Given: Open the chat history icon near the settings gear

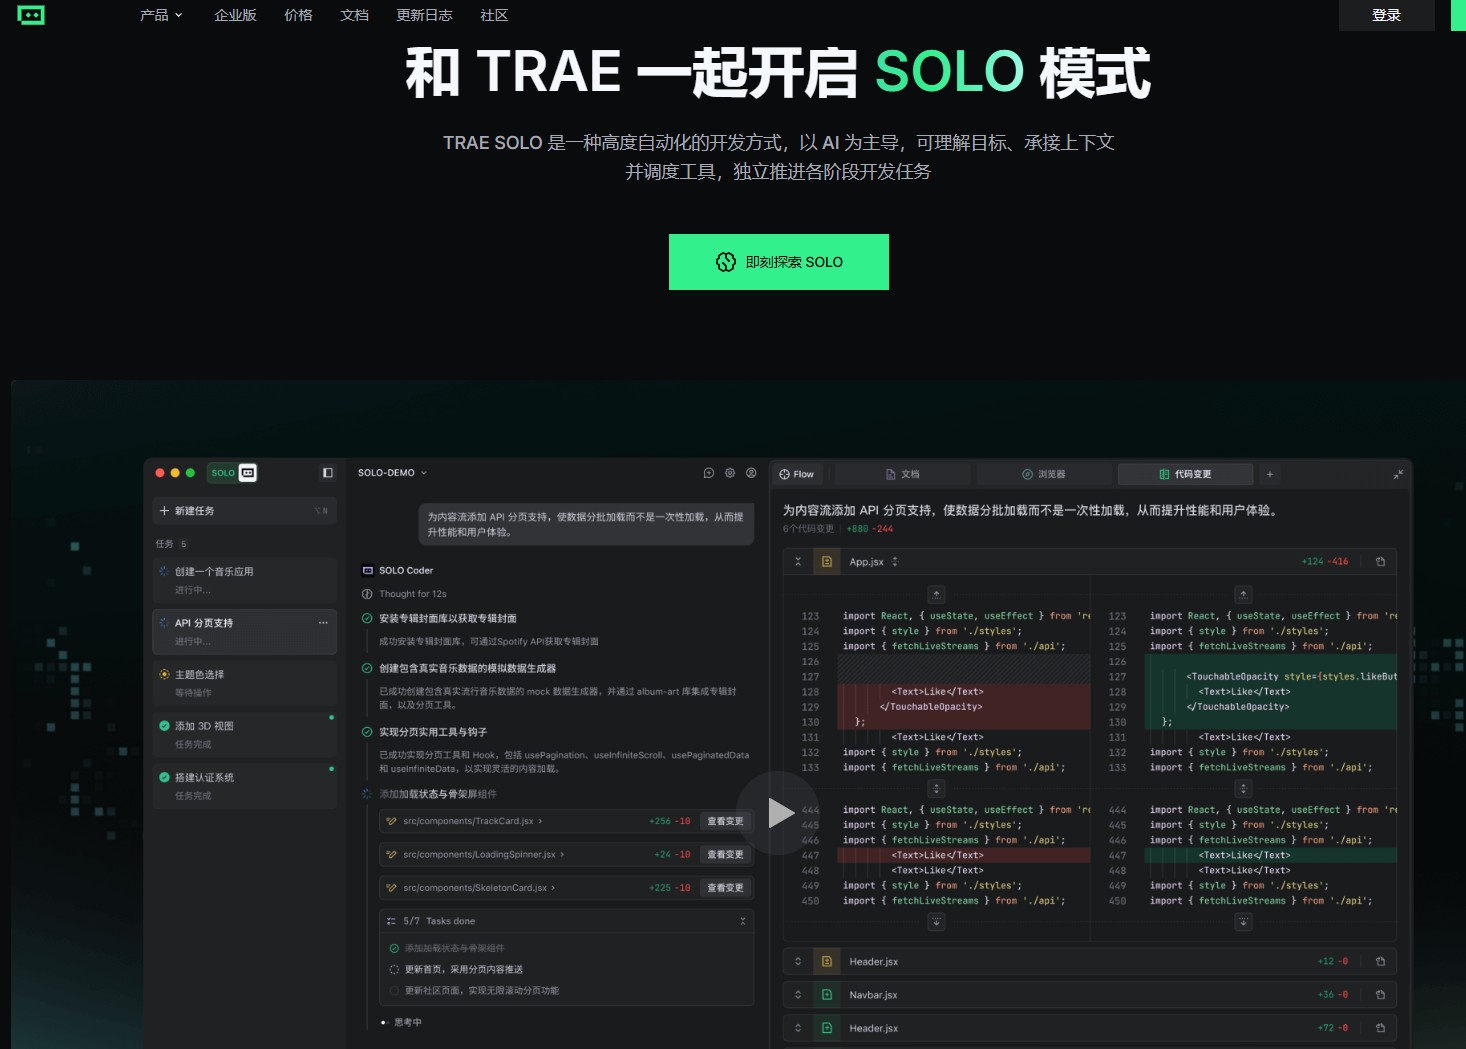Looking at the screenshot, I should tap(708, 473).
